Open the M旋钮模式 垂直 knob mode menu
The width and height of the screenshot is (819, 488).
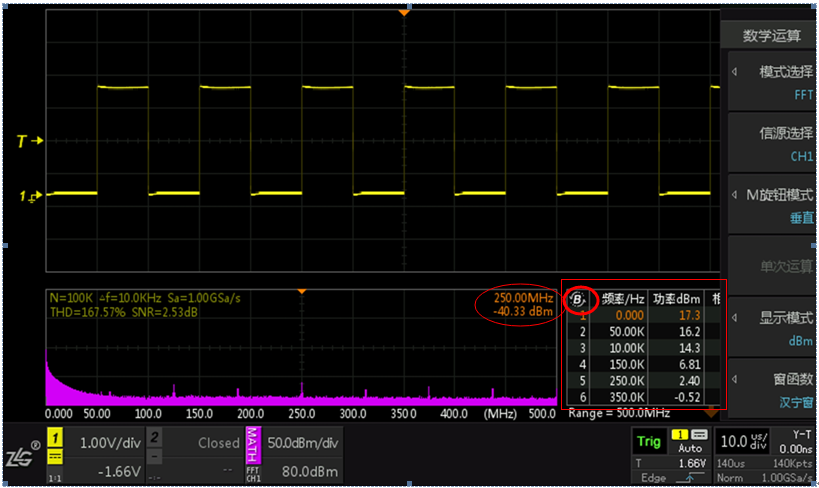(x=770, y=205)
